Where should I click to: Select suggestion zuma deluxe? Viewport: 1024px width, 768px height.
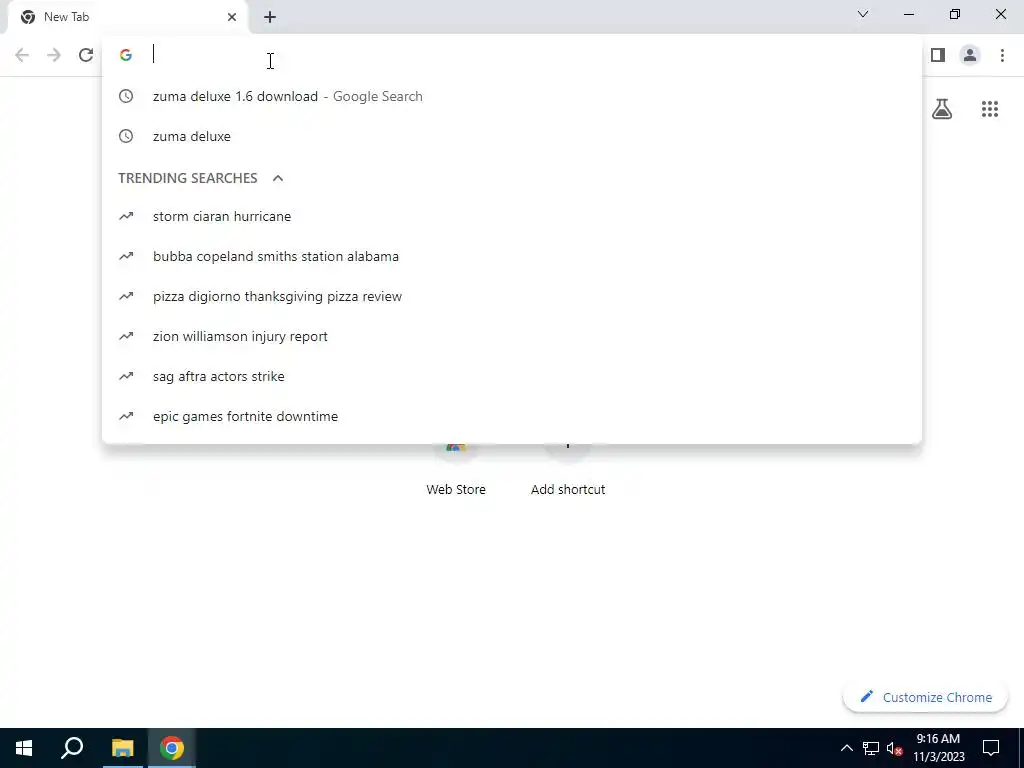[x=512, y=136]
